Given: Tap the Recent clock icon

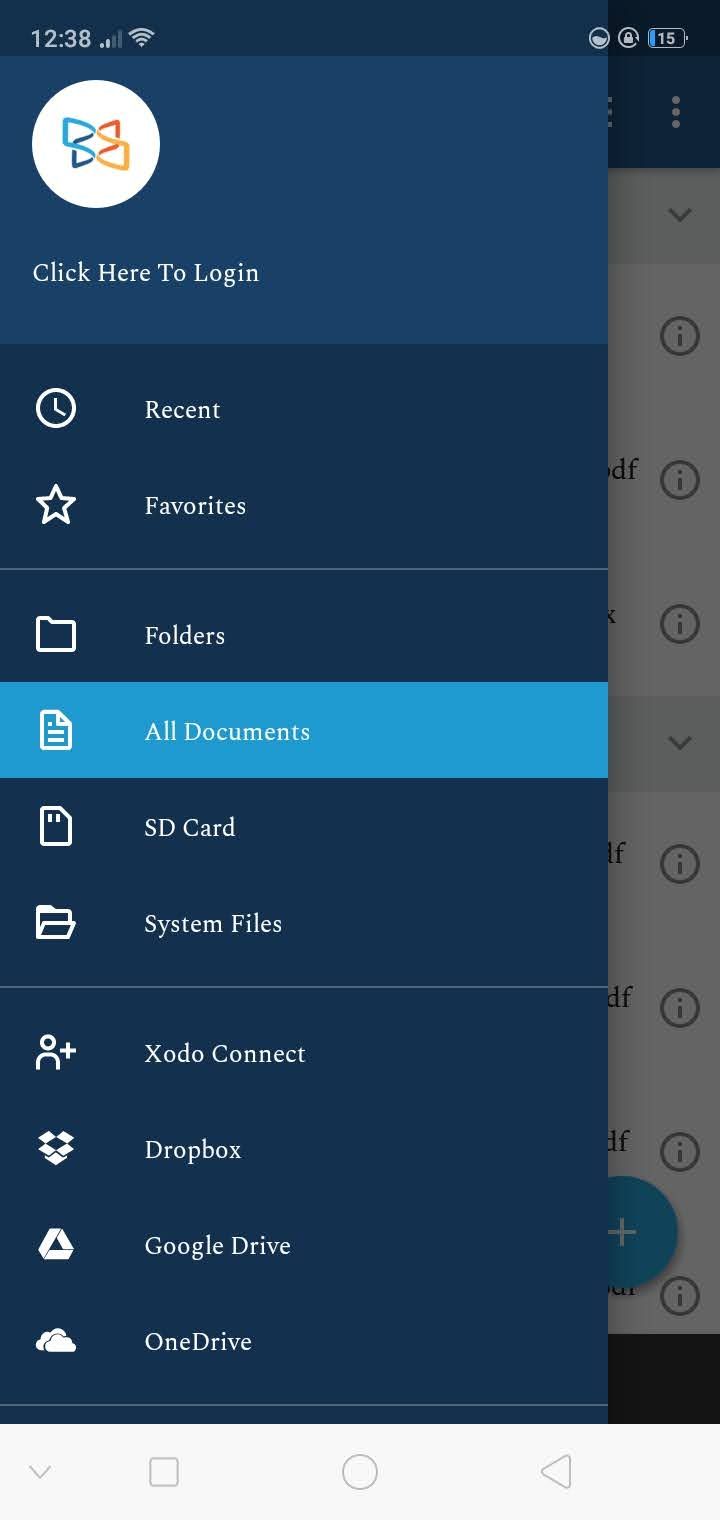Looking at the screenshot, I should pyautogui.click(x=56, y=409).
